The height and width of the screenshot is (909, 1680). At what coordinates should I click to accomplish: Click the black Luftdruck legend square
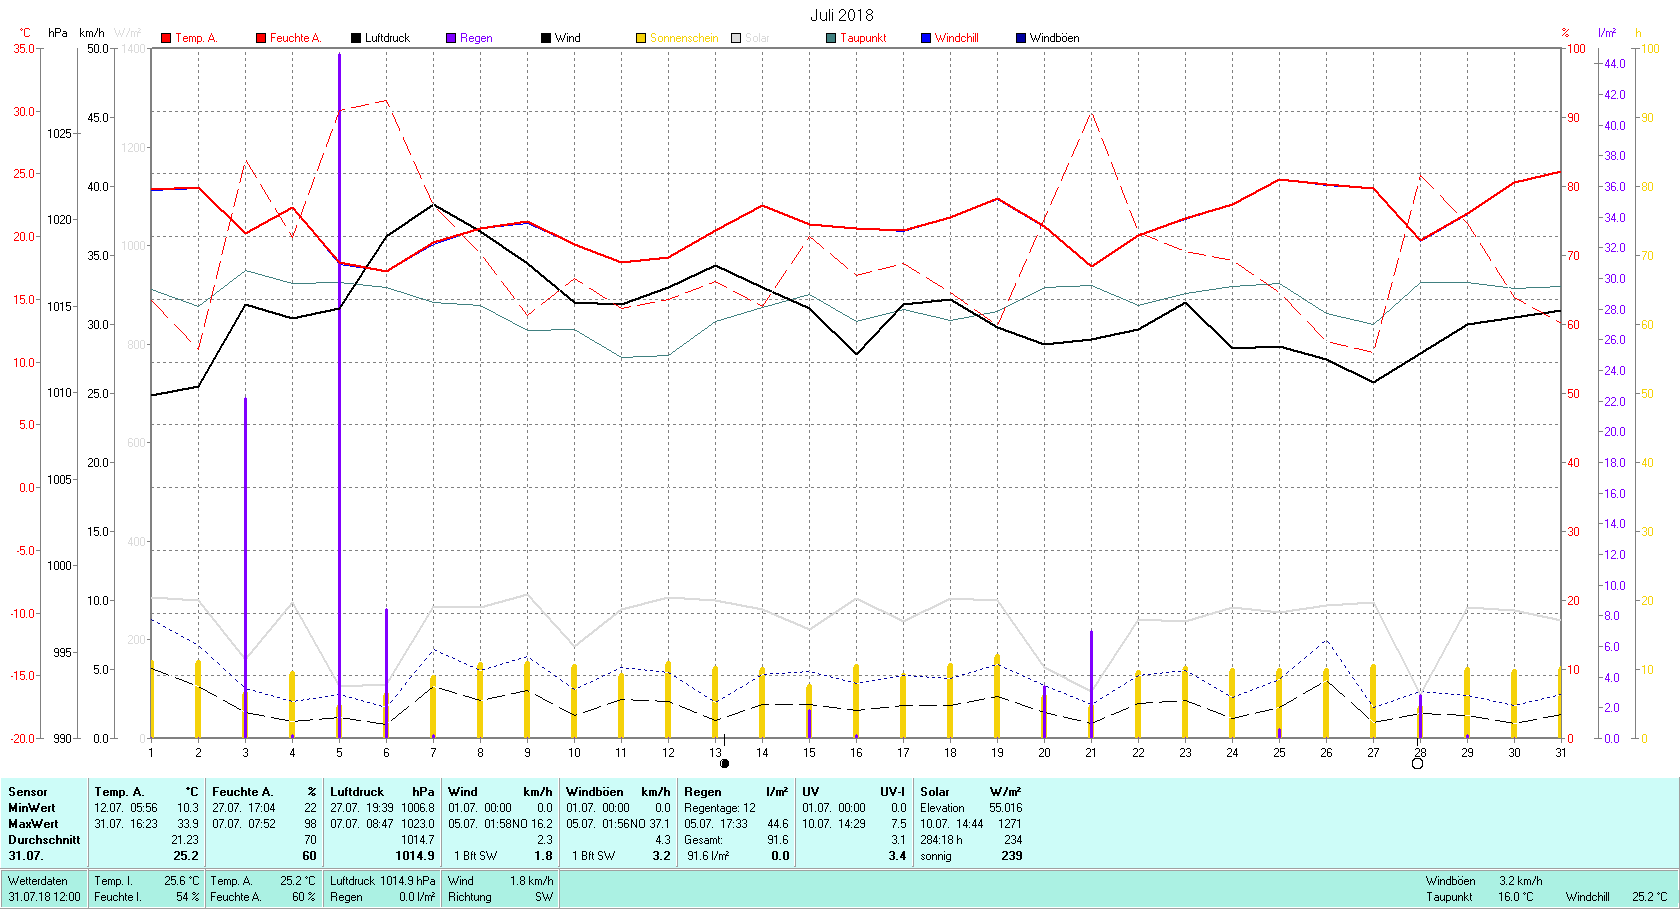tap(356, 38)
